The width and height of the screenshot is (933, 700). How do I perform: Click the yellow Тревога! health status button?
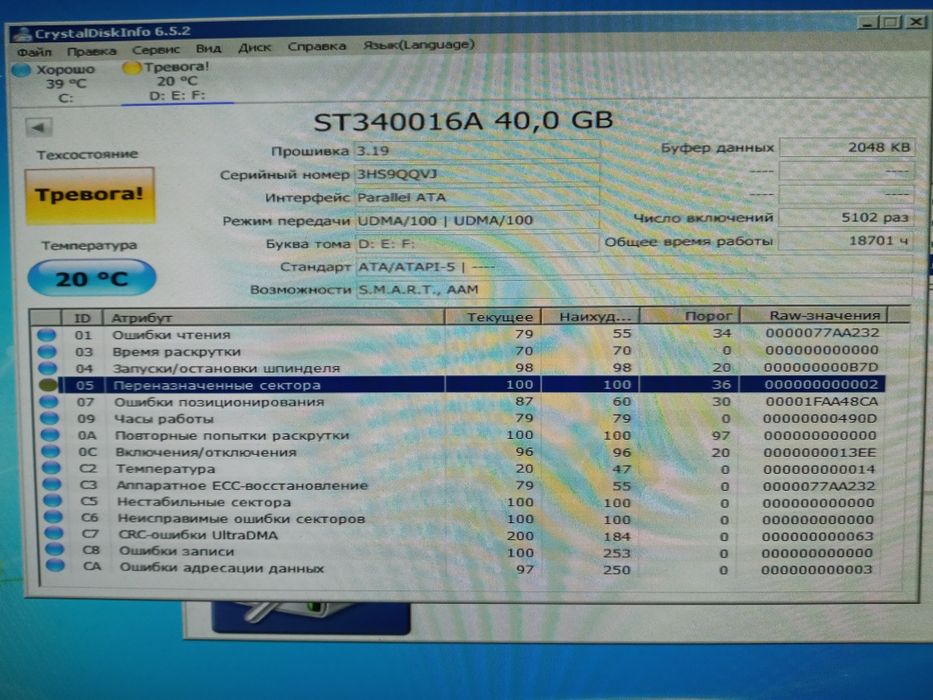(x=90, y=195)
